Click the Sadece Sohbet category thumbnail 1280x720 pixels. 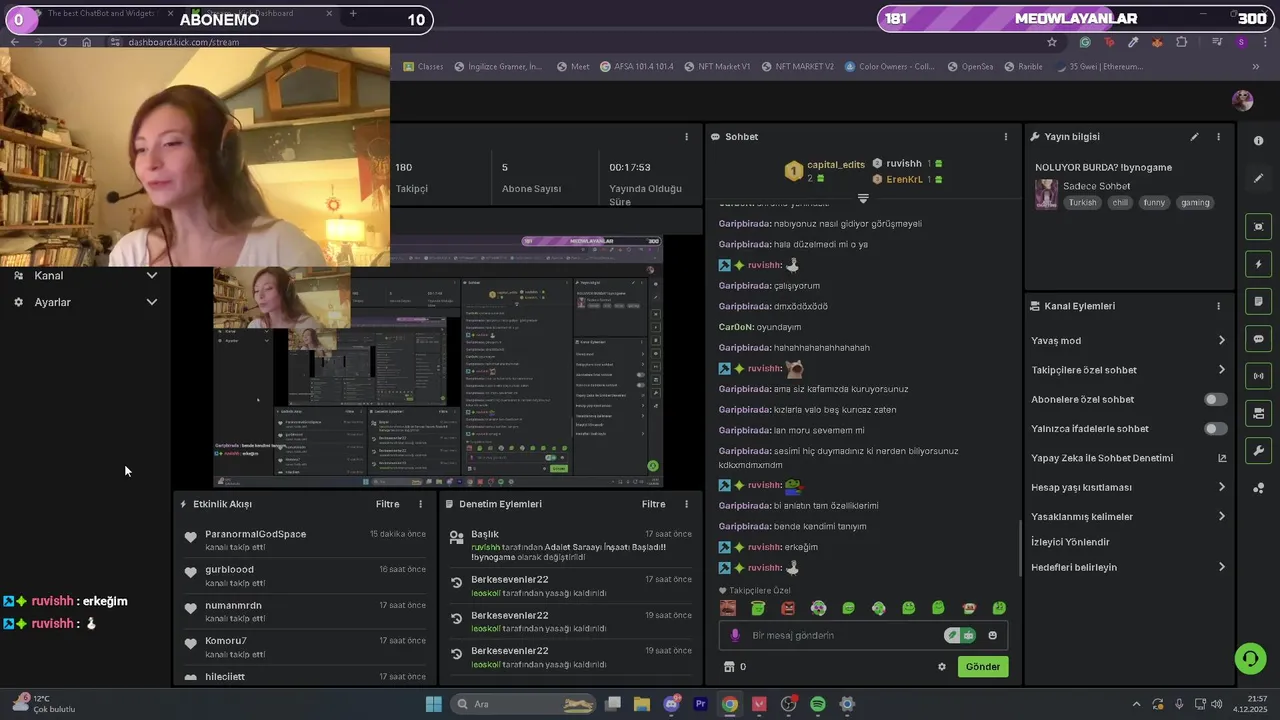(1046, 194)
